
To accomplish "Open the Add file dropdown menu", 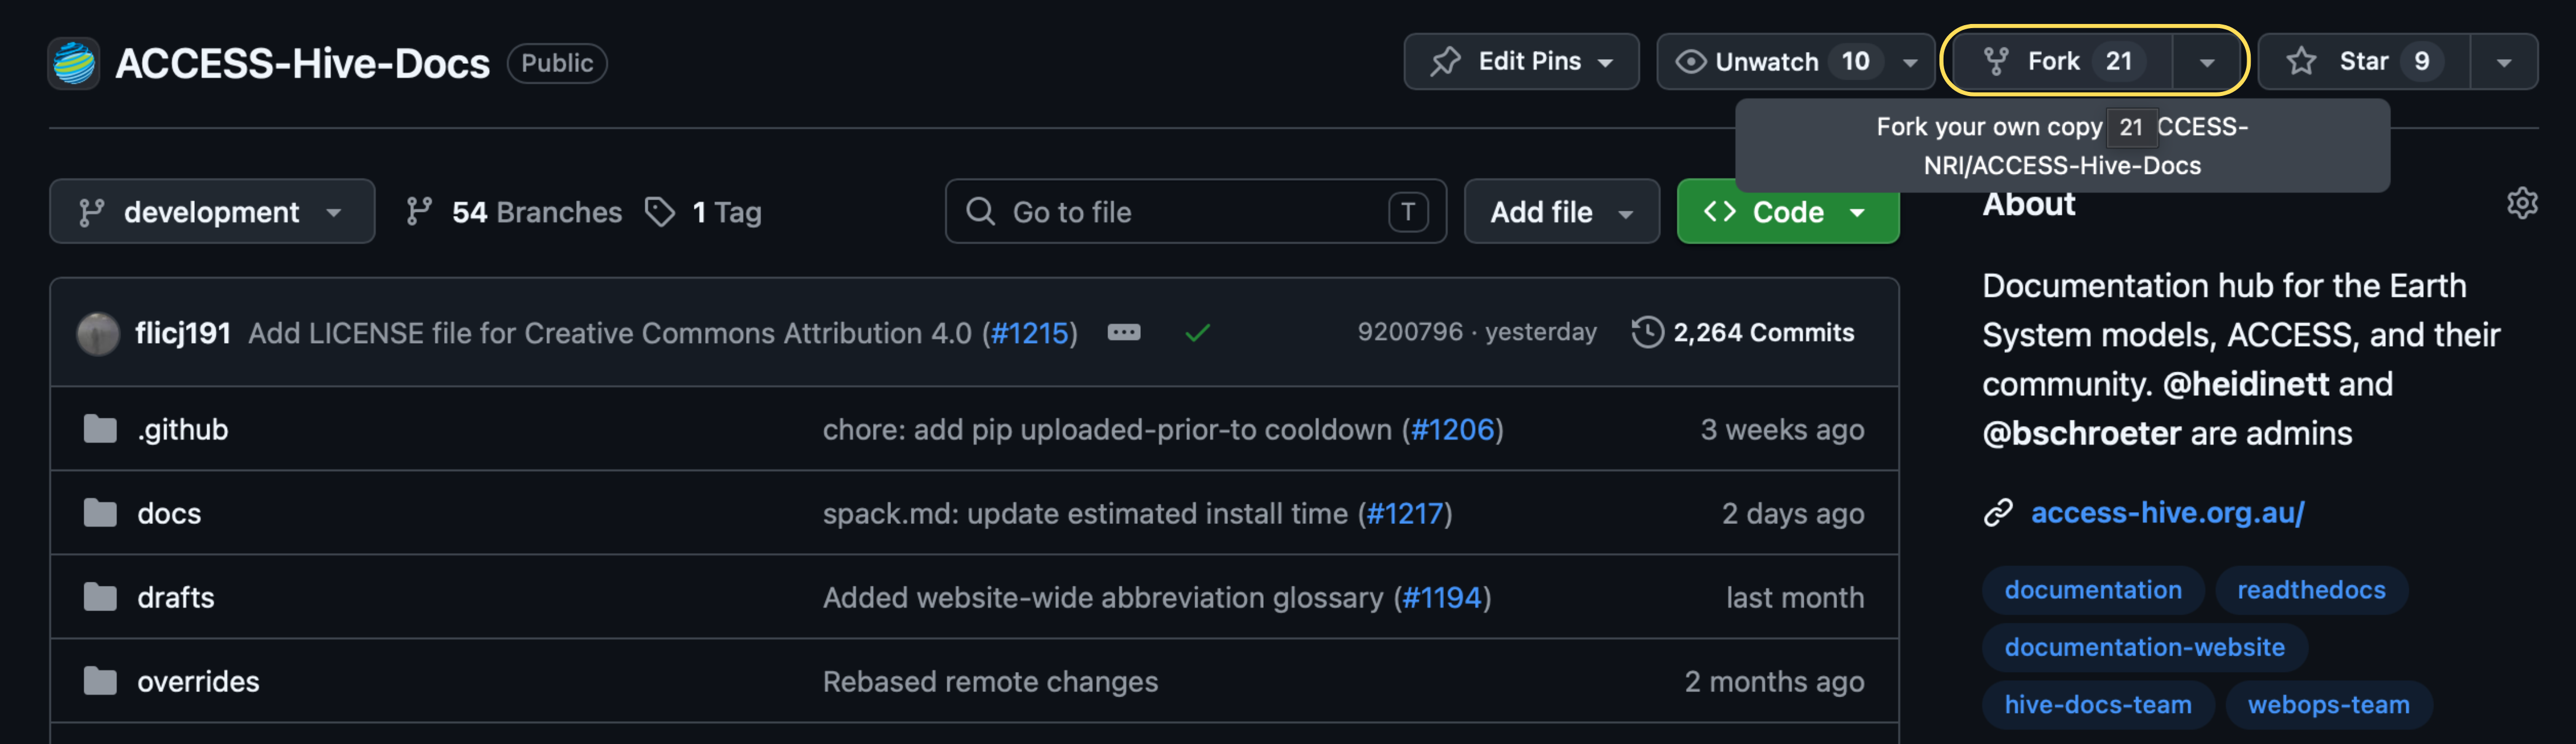I will point(1561,212).
